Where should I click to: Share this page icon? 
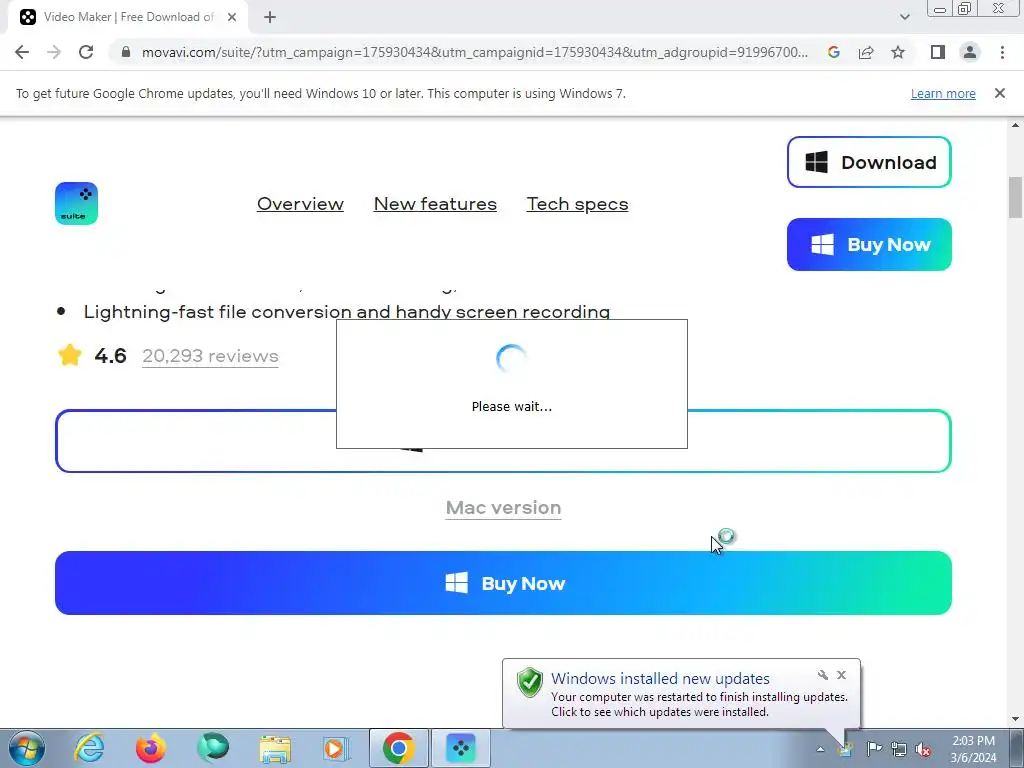(866, 52)
